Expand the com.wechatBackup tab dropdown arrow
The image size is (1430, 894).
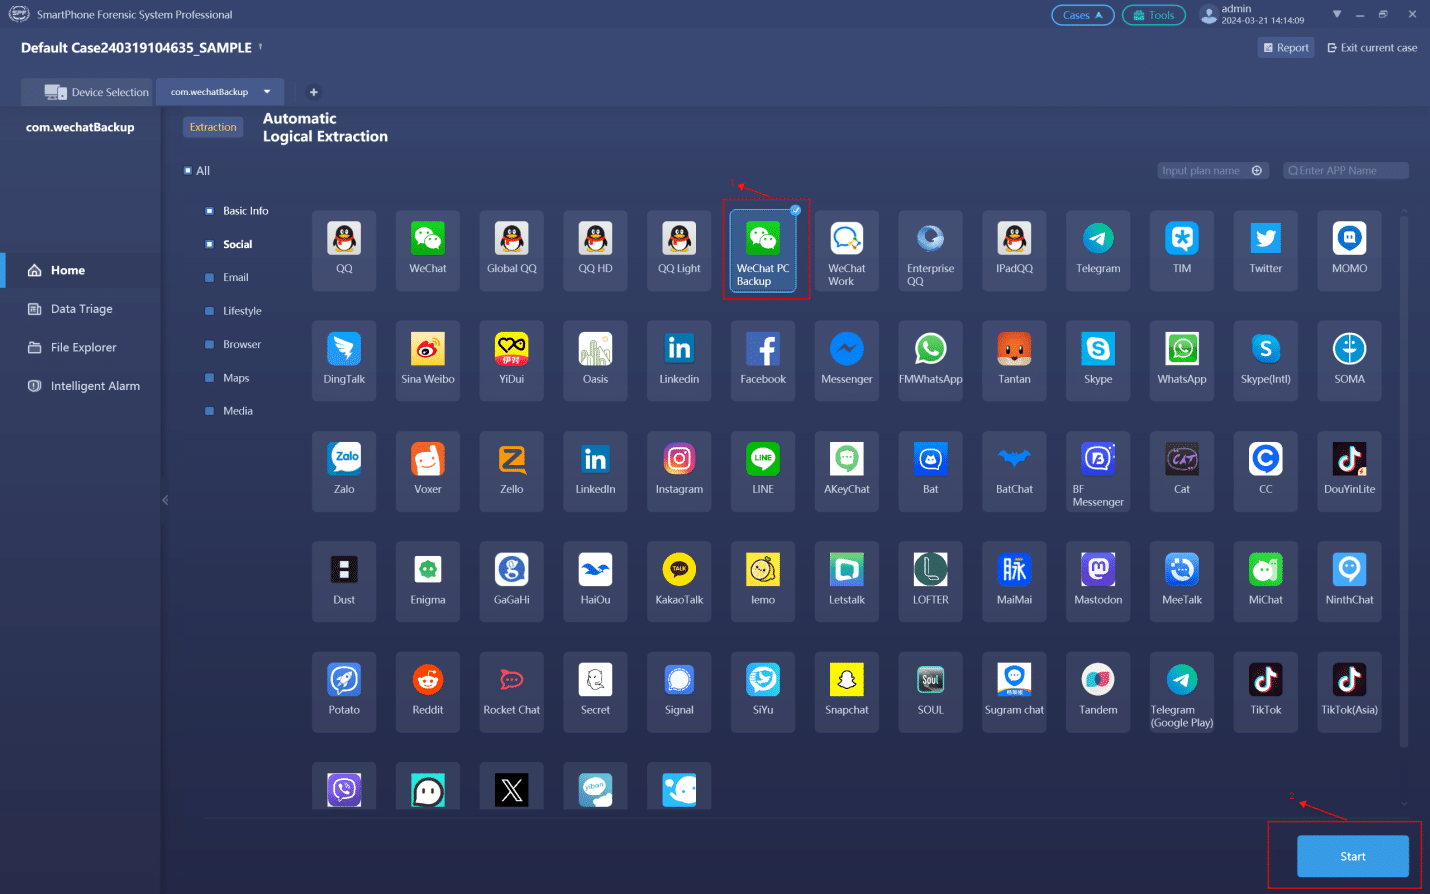click(x=267, y=92)
